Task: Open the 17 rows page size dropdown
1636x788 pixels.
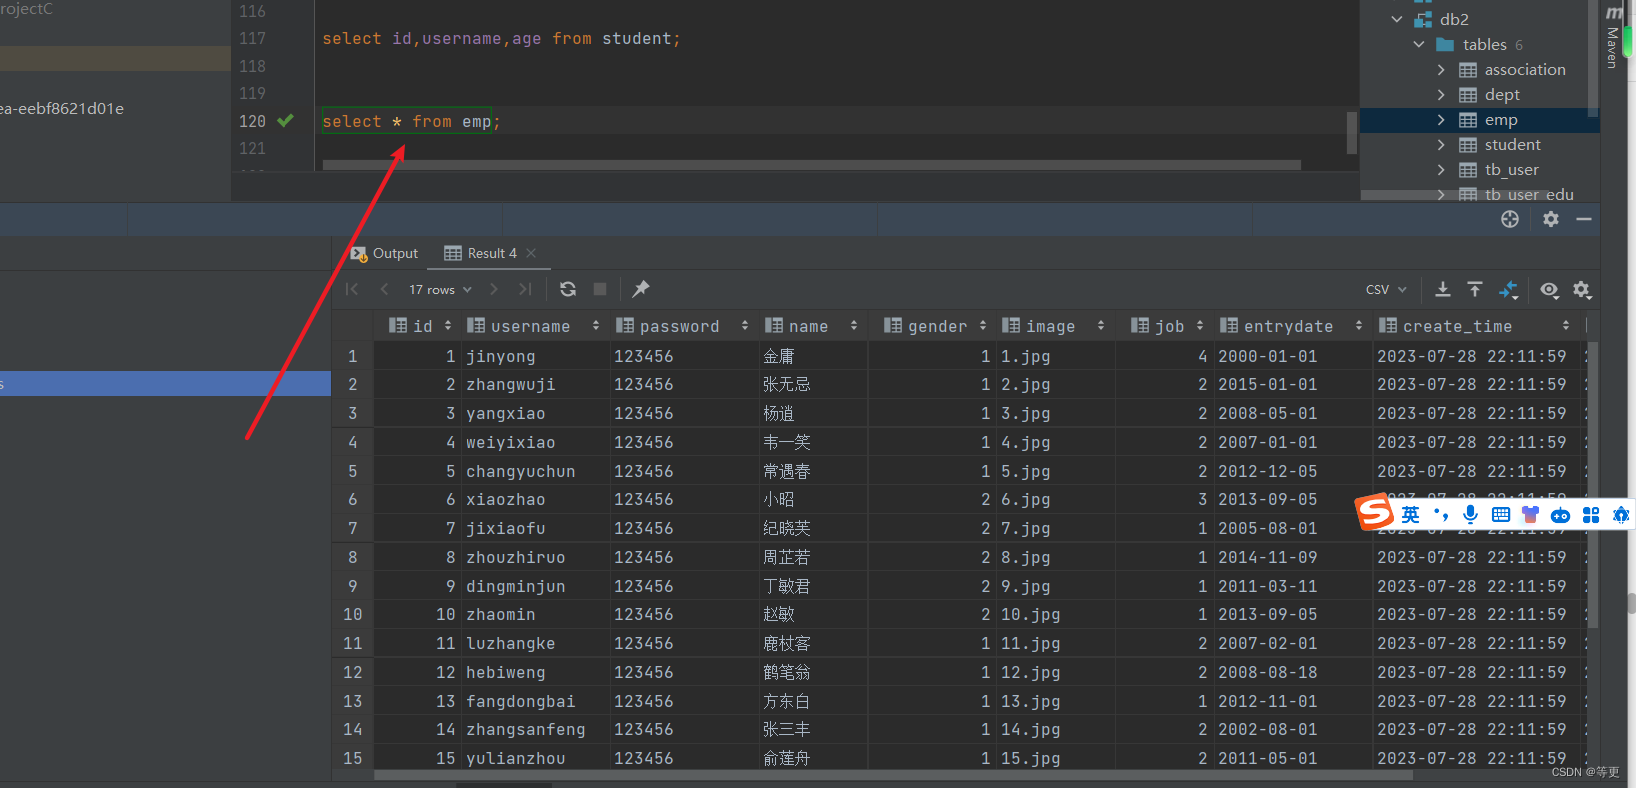Action: point(440,289)
